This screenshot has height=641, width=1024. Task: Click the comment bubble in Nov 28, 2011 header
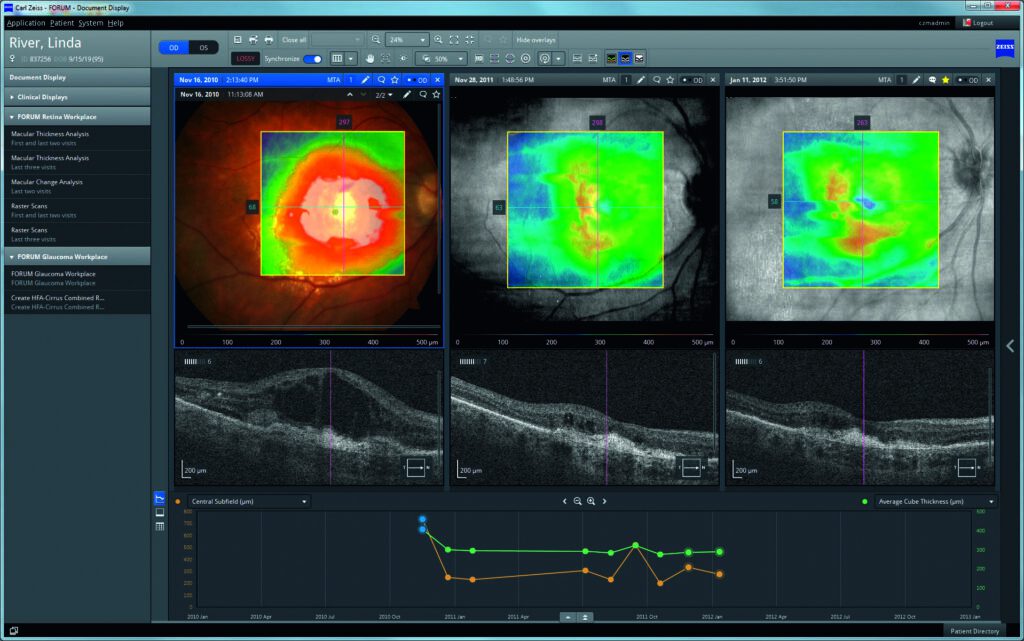[x=656, y=80]
